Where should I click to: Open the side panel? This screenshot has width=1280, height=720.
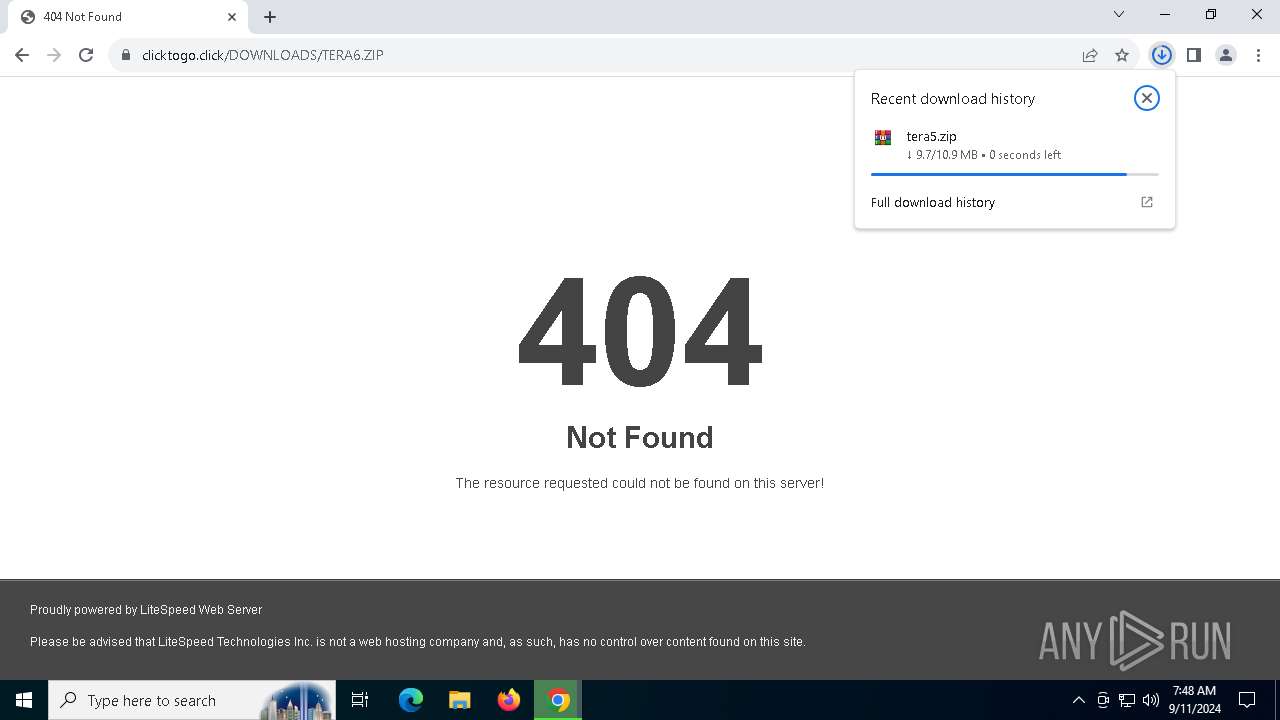tap(1194, 55)
